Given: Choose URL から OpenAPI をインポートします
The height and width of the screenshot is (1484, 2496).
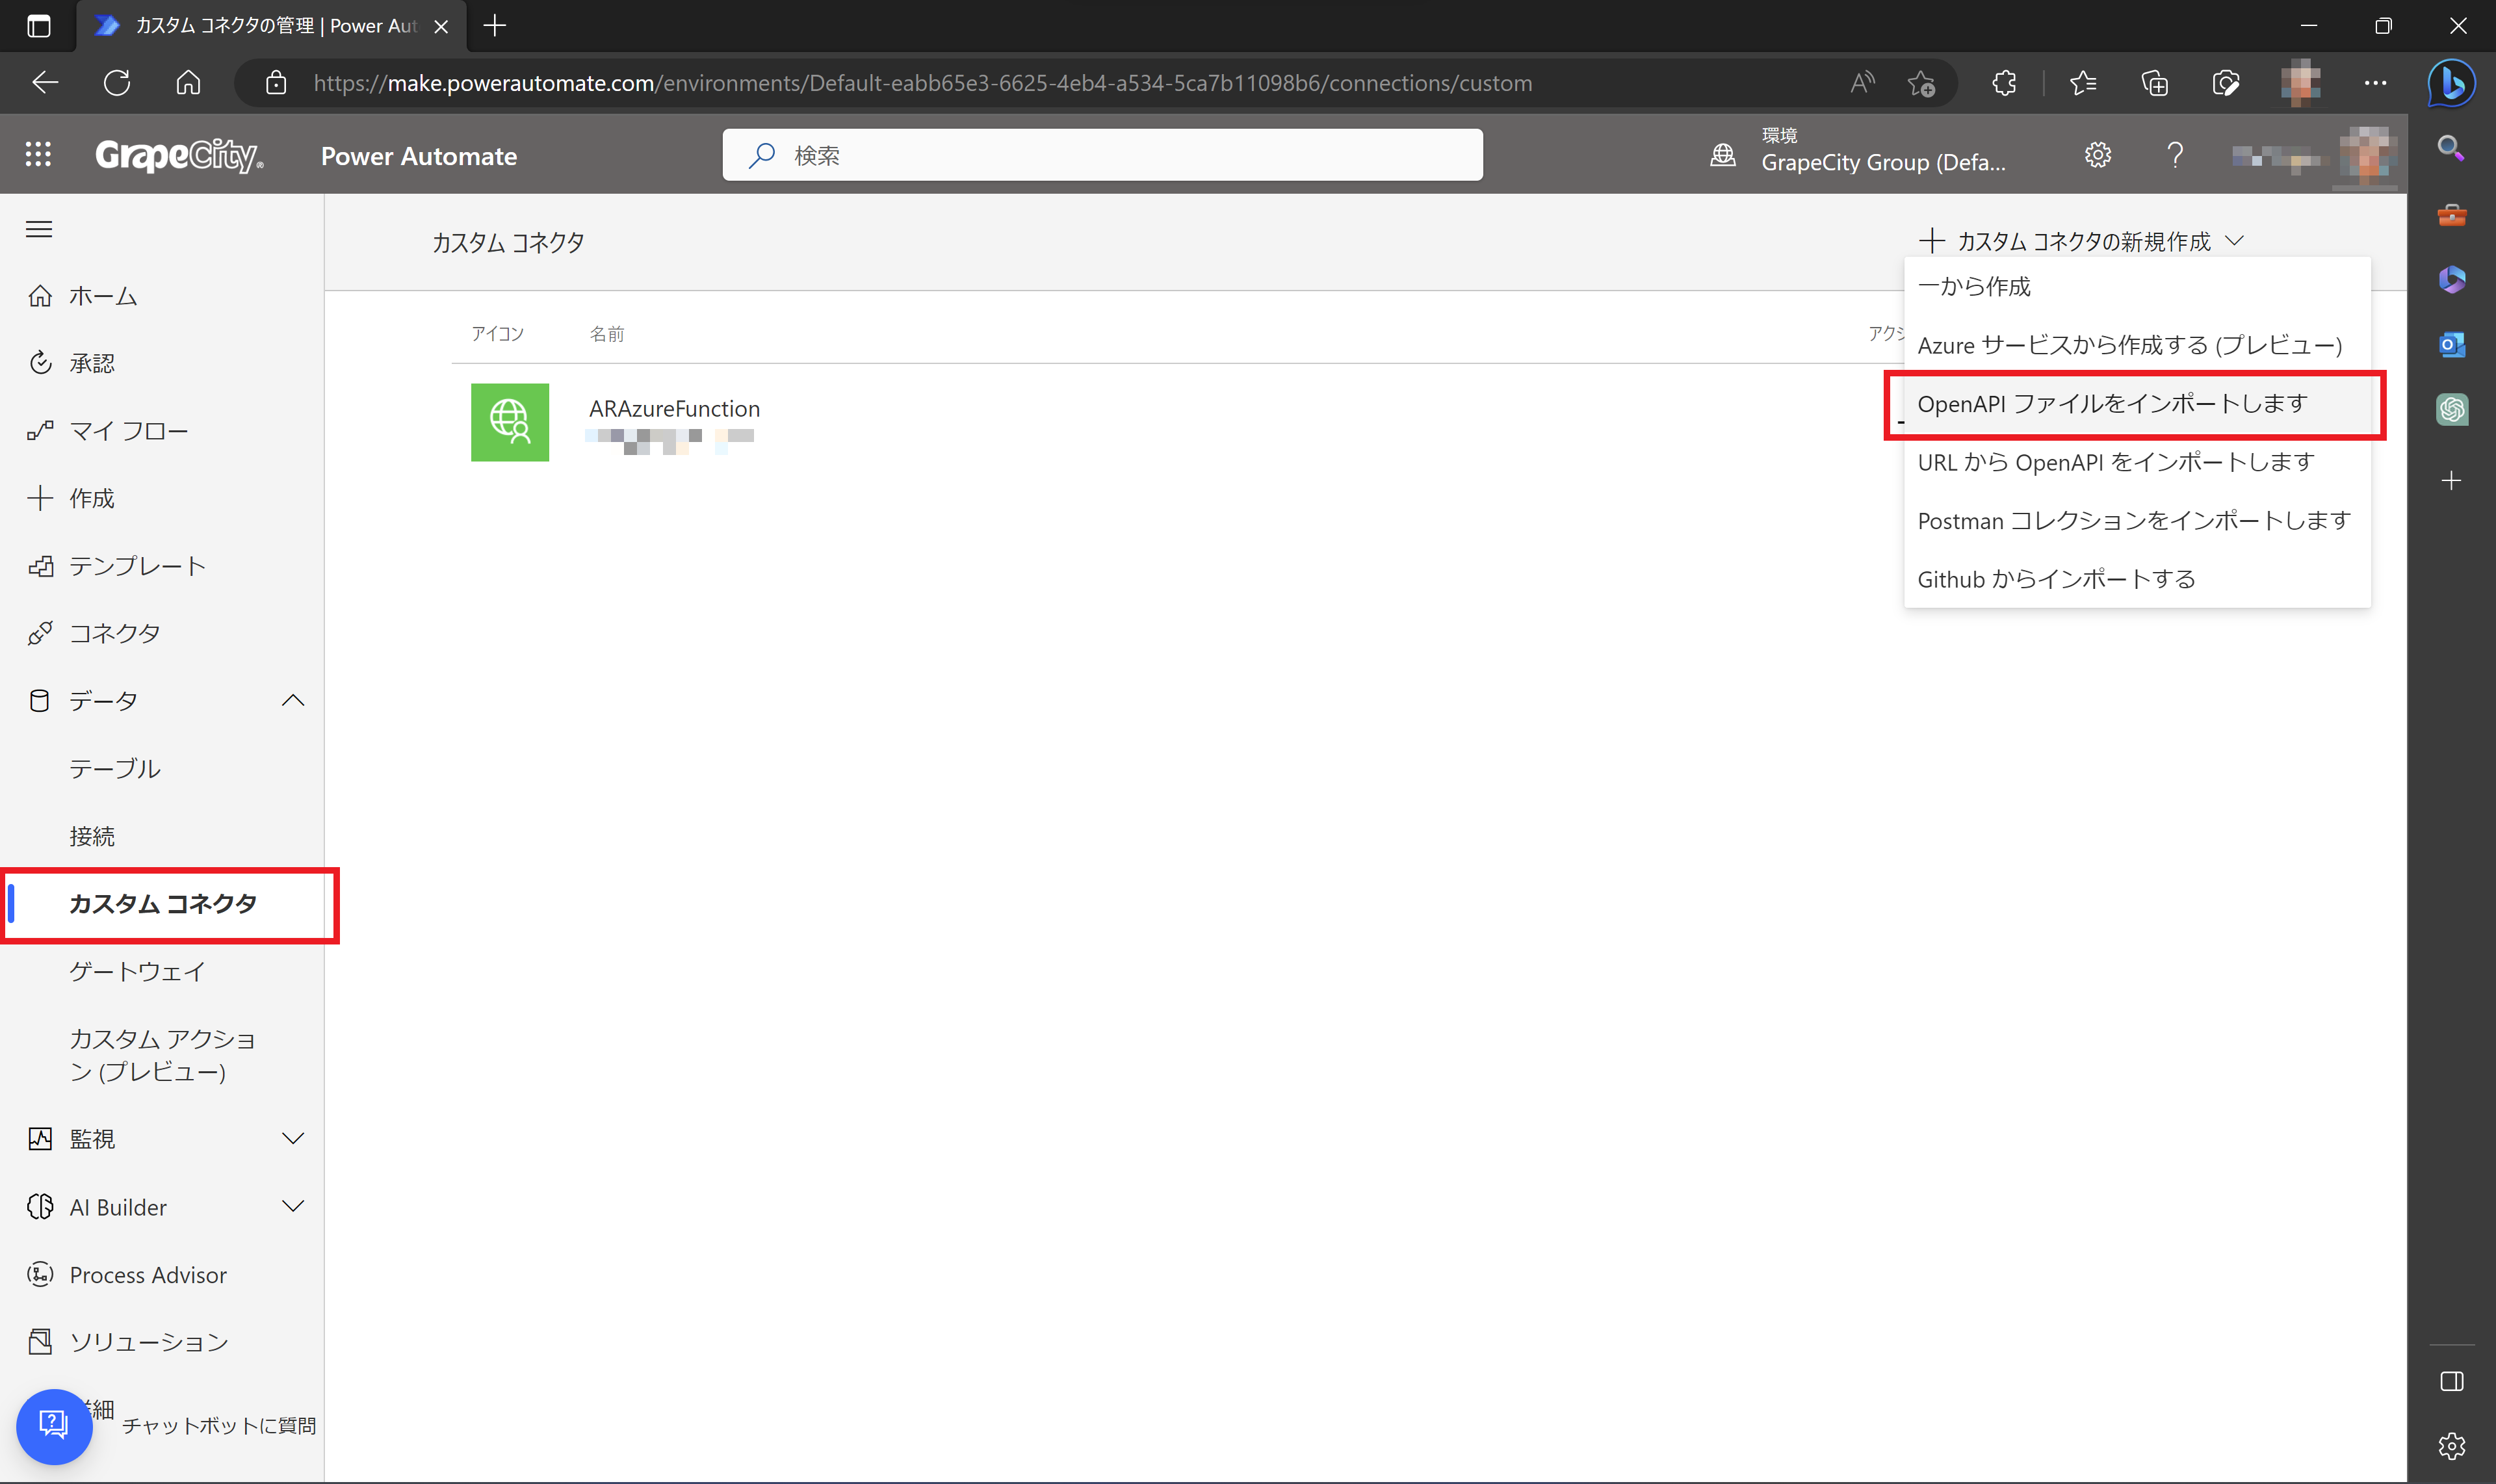Looking at the screenshot, I should click(x=2137, y=462).
